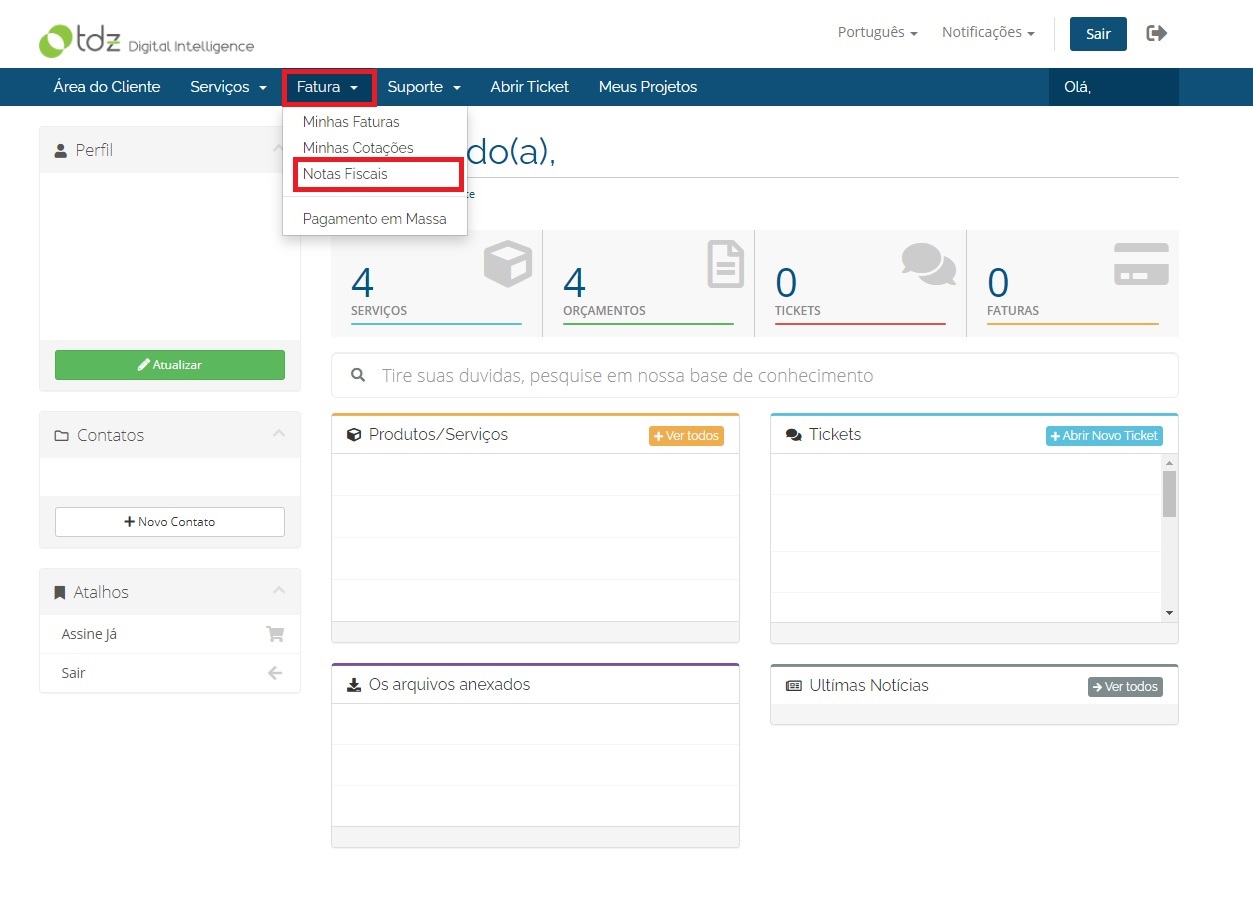The height and width of the screenshot is (899, 1253).
Task: Click the knowledge base search field
Action: coord(755,375)
